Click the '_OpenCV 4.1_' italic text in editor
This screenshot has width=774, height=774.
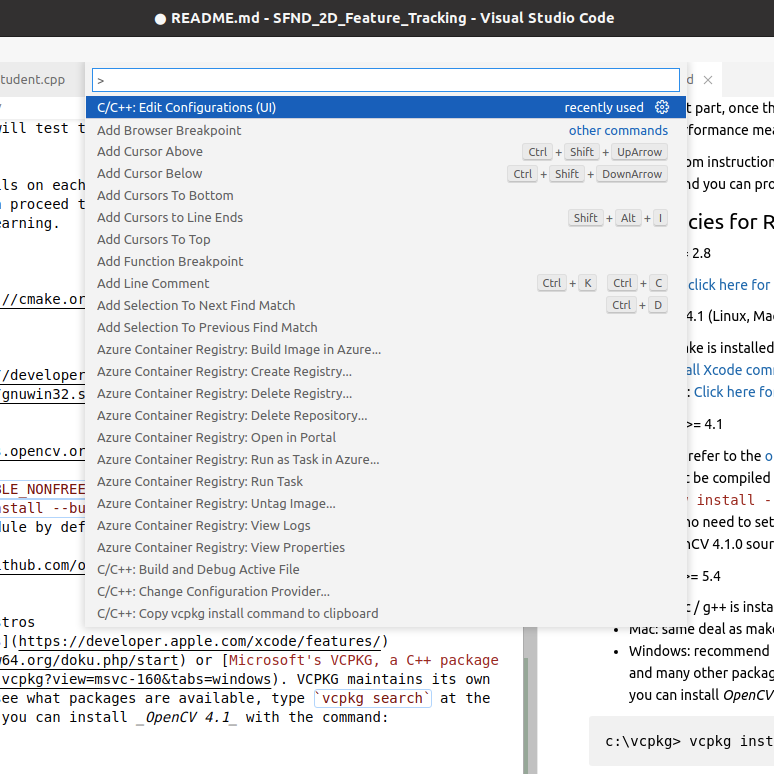(186, 717)
